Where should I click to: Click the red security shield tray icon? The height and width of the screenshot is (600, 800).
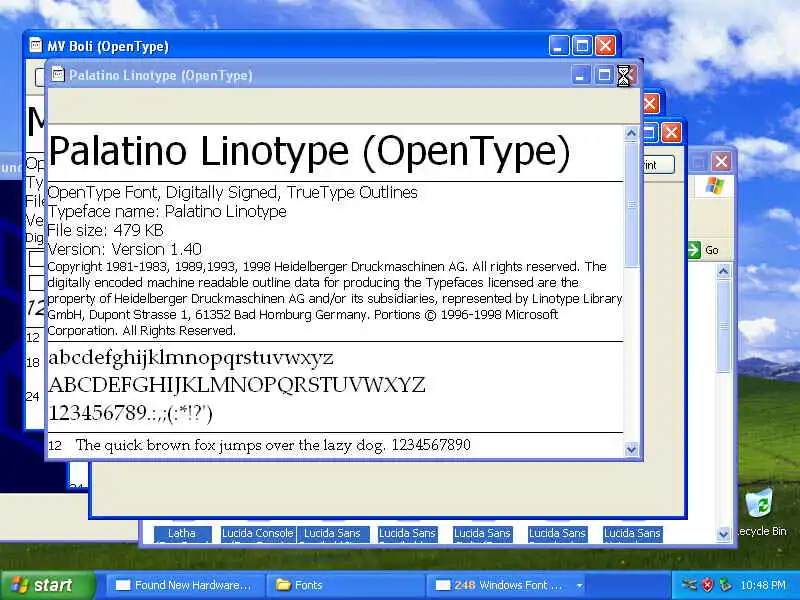(708, 585)
